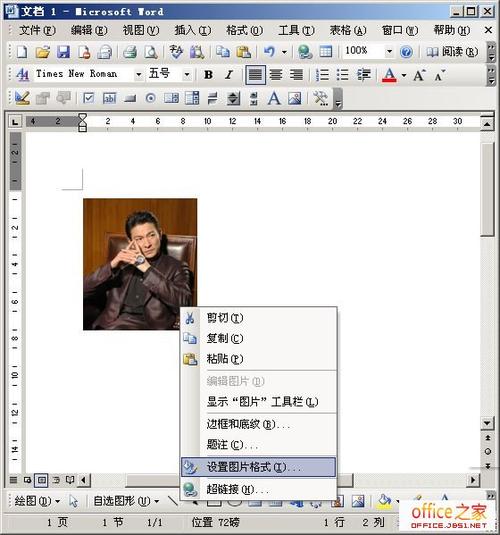This screenshot has height=535, width=500.
Task: Insert a text box control (abl)
Action: pos(109,99)
